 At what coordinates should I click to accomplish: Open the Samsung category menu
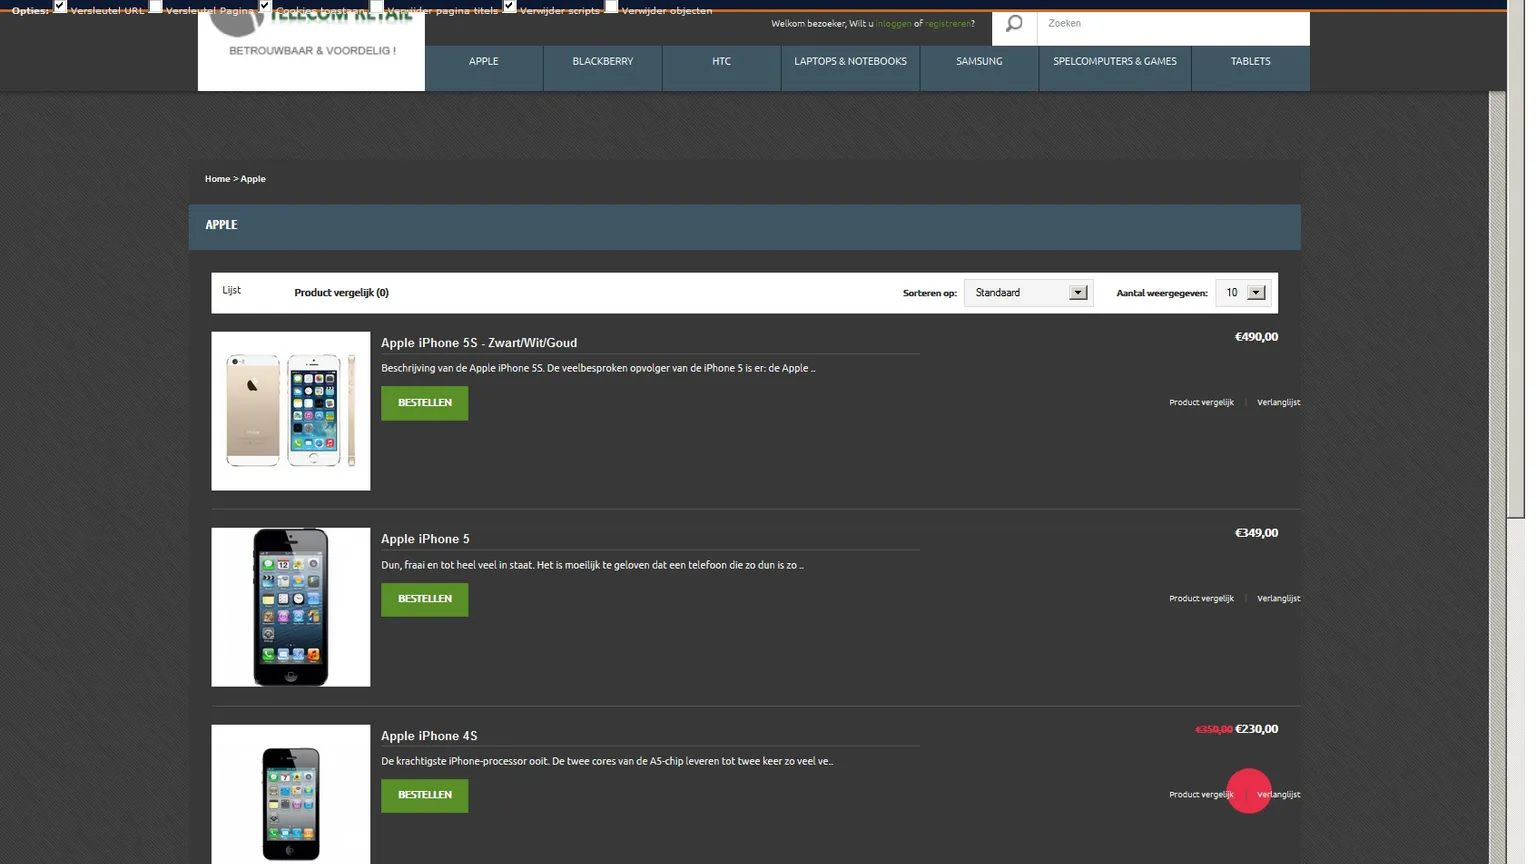[x=978, y=62]
